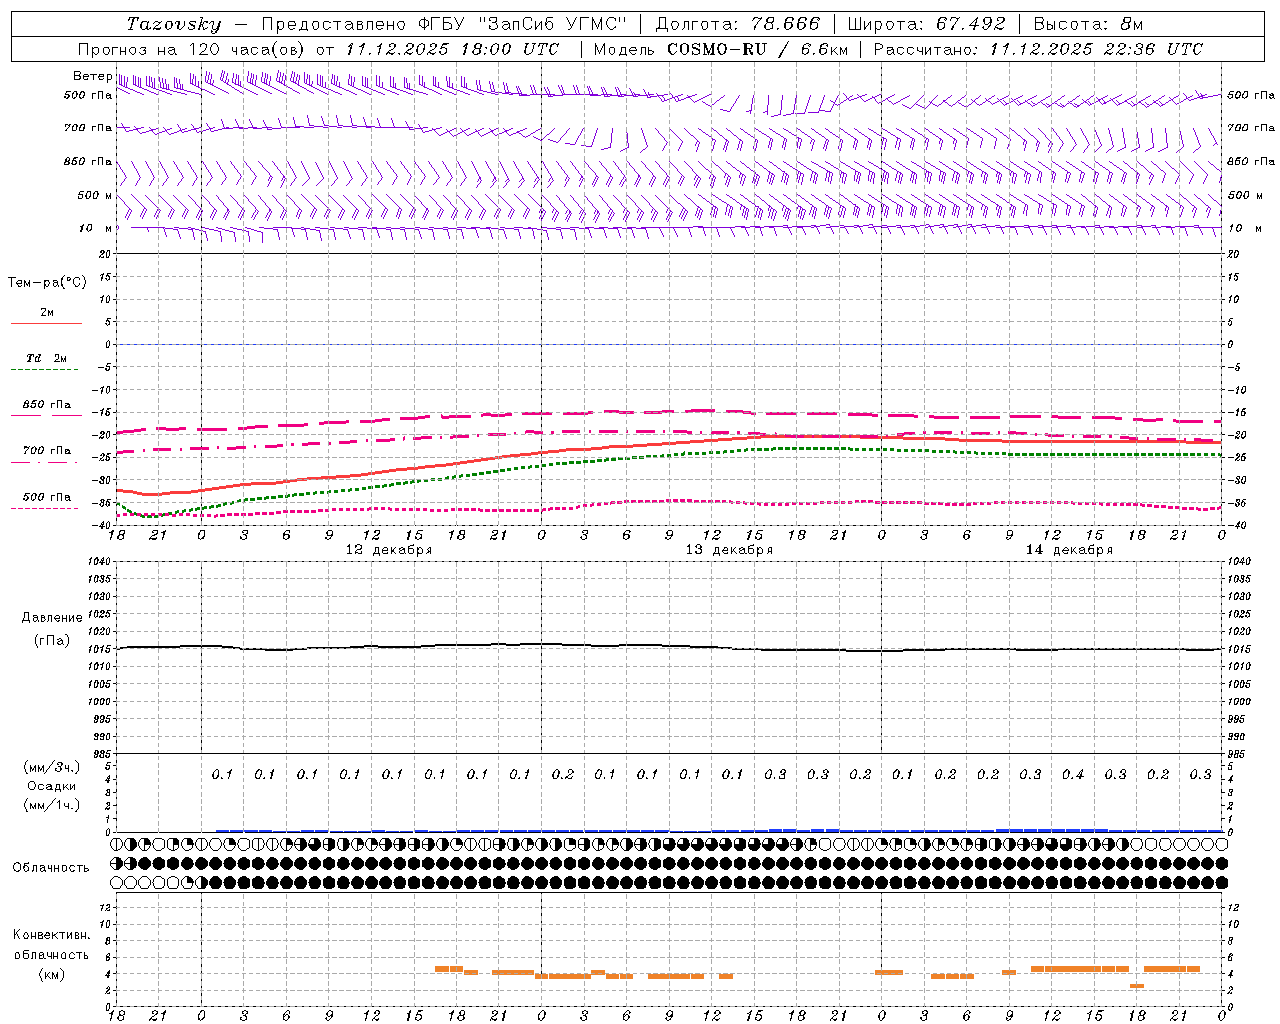Image resolution: width=1280 pixels, height=1024 pixels.
Task: Click the 'Давление' pressure label
Action: (52, 618)
